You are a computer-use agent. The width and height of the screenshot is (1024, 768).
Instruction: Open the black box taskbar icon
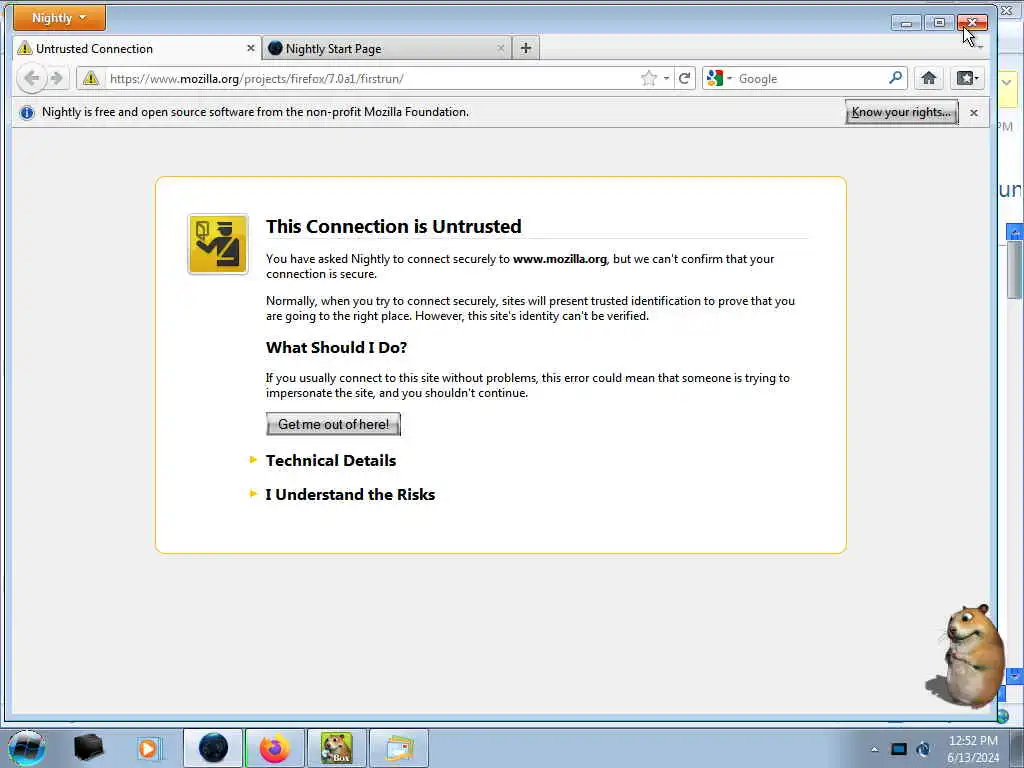(88, 748)
